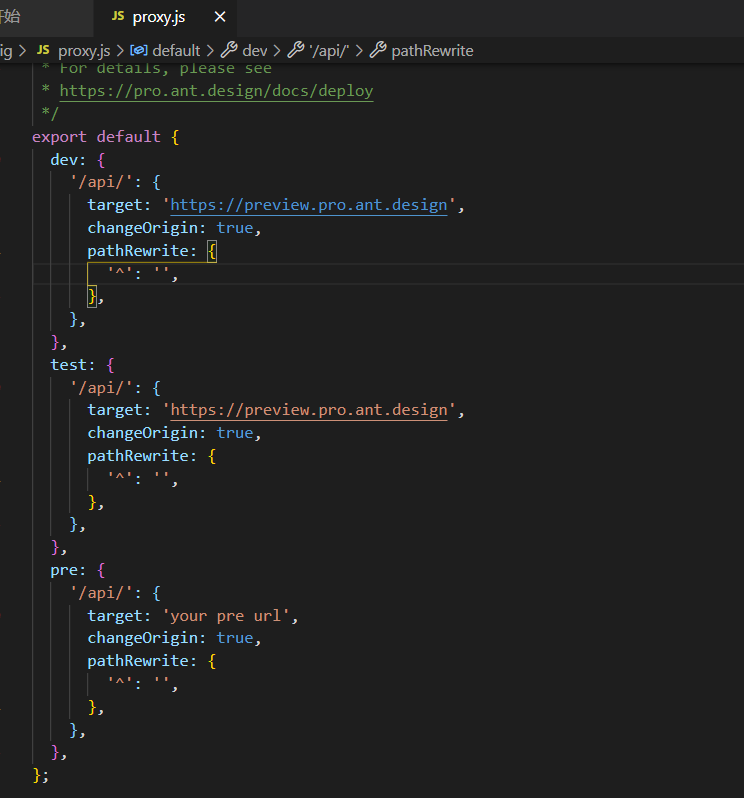Click the '/api/' key under test
This screenshot has width=744, height=798.
pos(101,387)
